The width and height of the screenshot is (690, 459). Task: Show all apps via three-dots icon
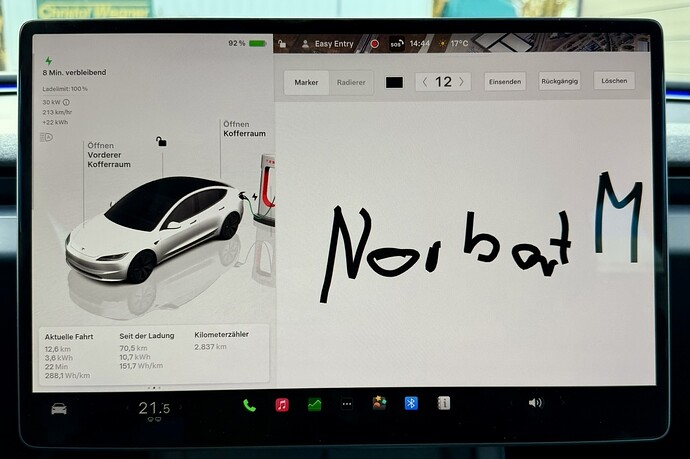tap(347, 404)
